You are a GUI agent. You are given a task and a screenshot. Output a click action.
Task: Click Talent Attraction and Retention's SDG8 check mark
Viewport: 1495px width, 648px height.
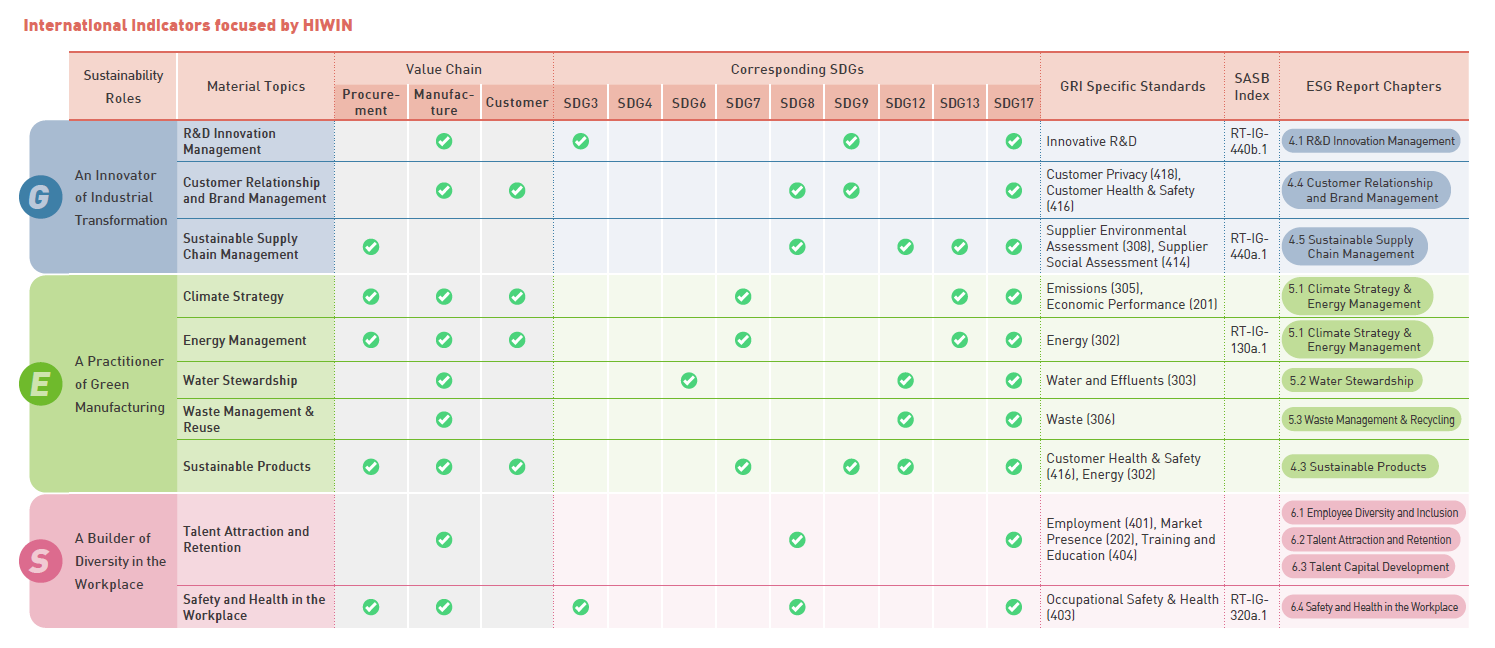pos(797,539)
